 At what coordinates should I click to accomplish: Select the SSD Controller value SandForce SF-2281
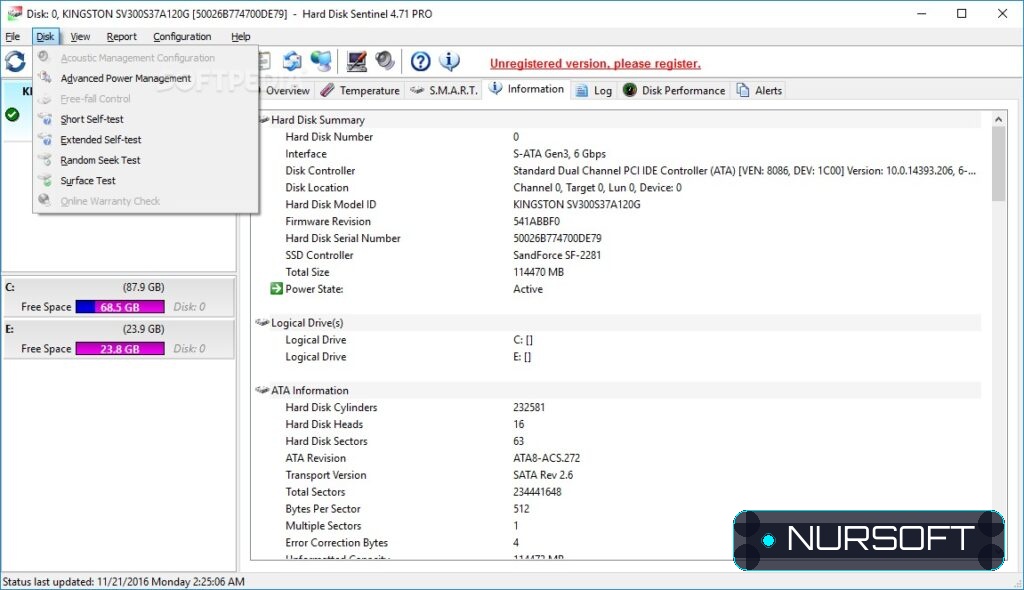pos(556,255)
